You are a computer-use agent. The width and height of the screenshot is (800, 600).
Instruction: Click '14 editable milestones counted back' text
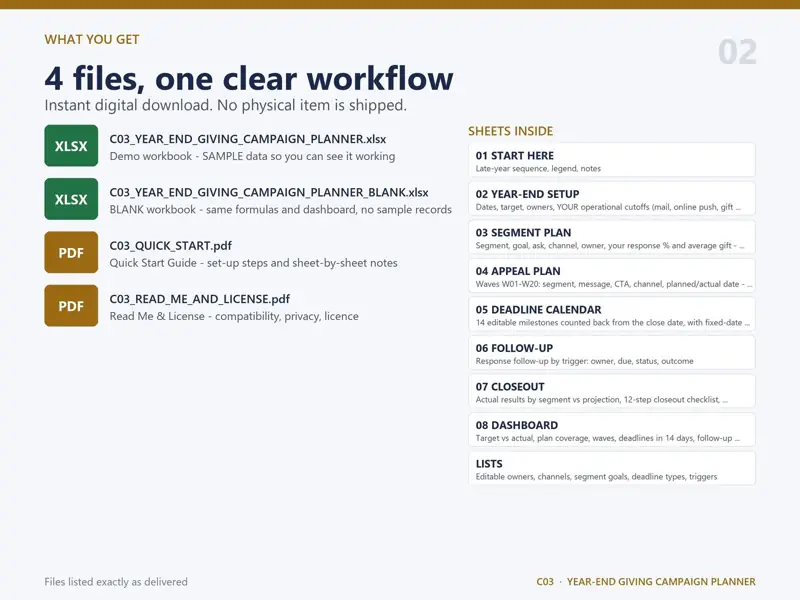(613, 322)
